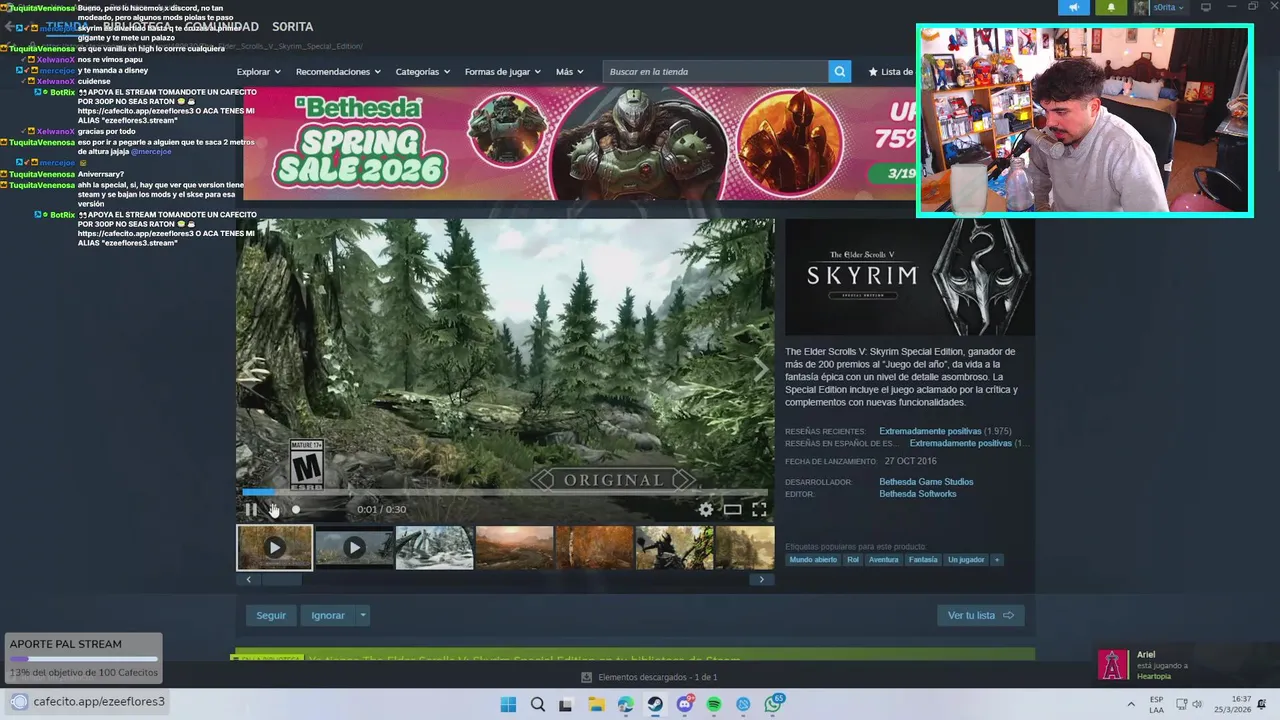Select first trailer thumbnail

coord(274,548)
